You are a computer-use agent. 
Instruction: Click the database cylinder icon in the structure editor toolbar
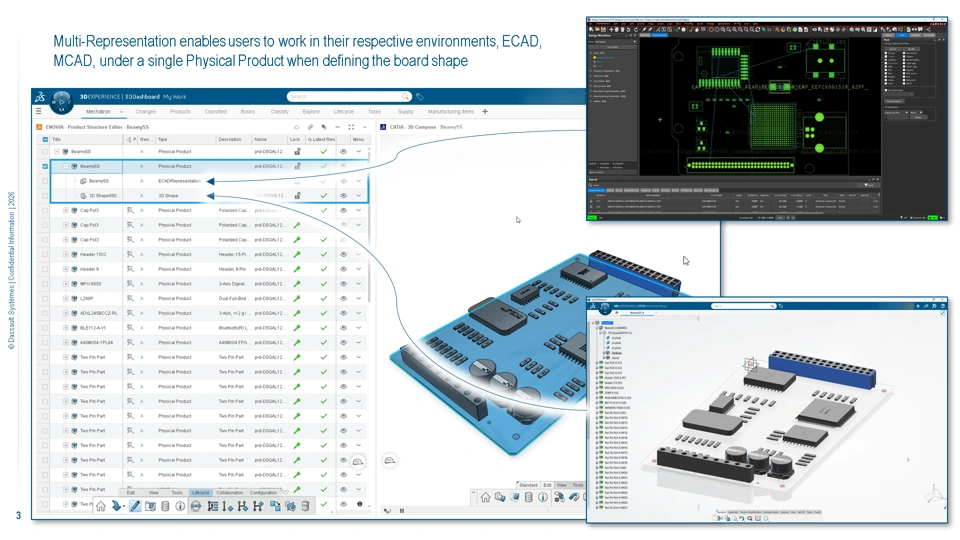click(165, 506)
